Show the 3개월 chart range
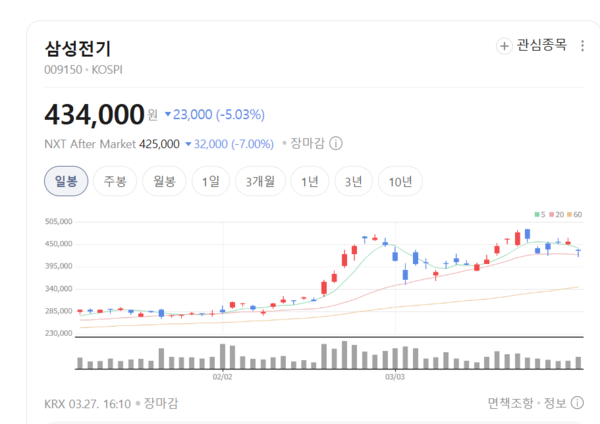Viewport: 600px width, 424px height. pyautogui.click(x=260, y=181)
